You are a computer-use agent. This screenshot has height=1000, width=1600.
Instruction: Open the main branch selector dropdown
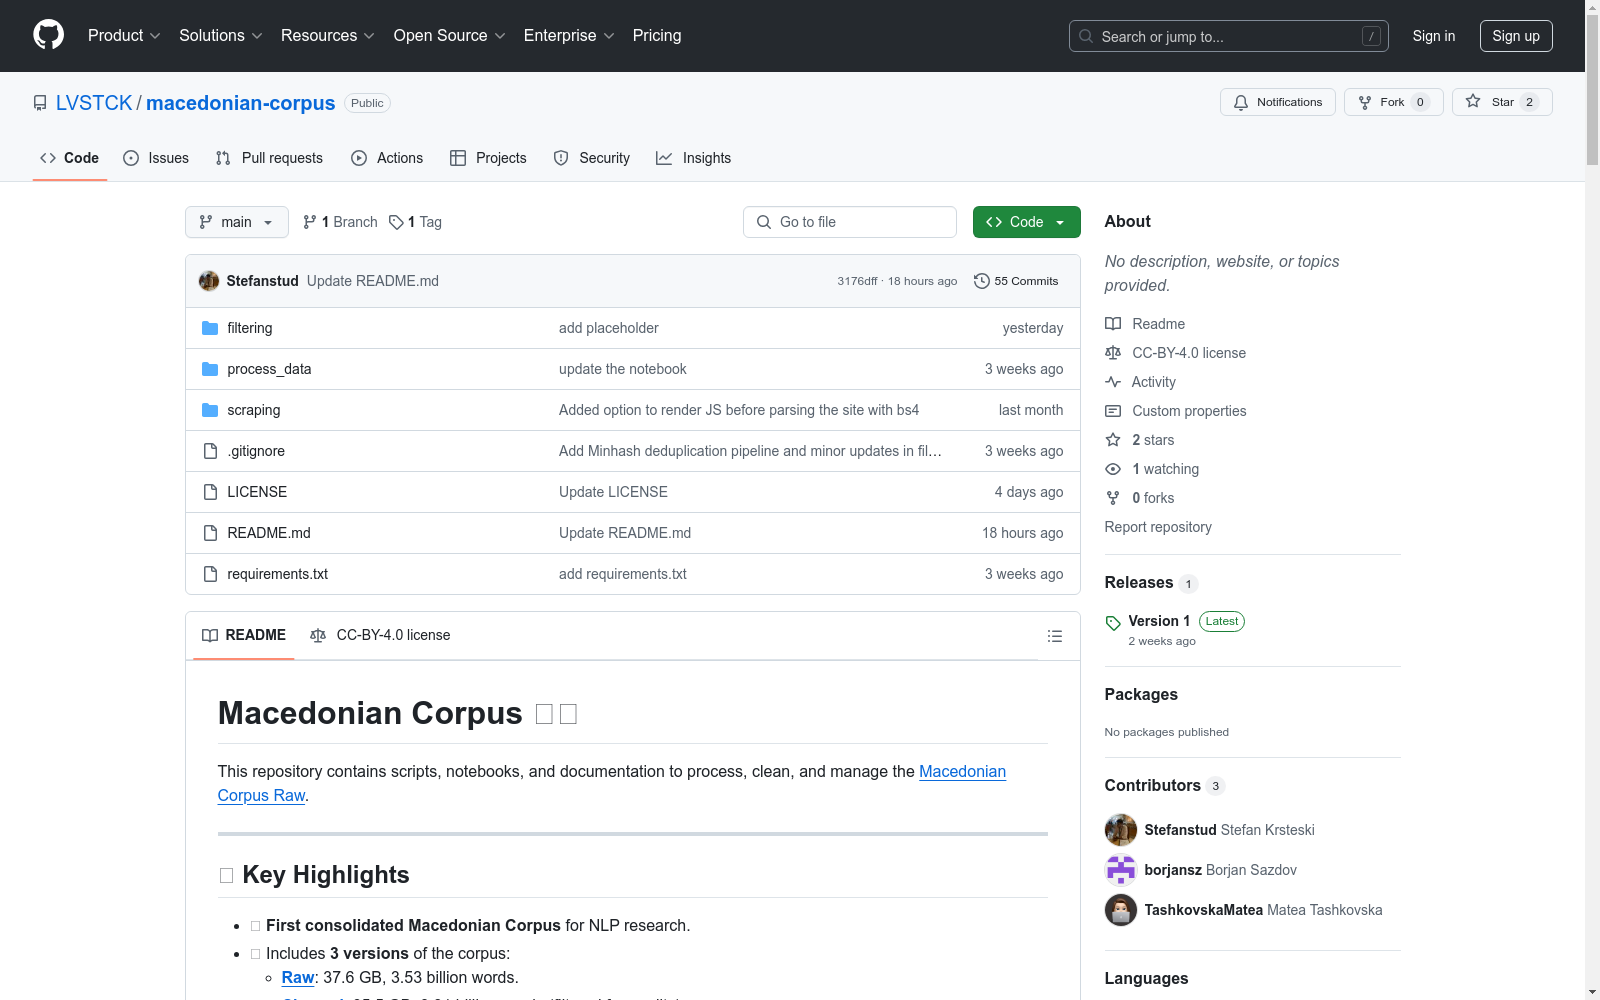click(237, 222)
